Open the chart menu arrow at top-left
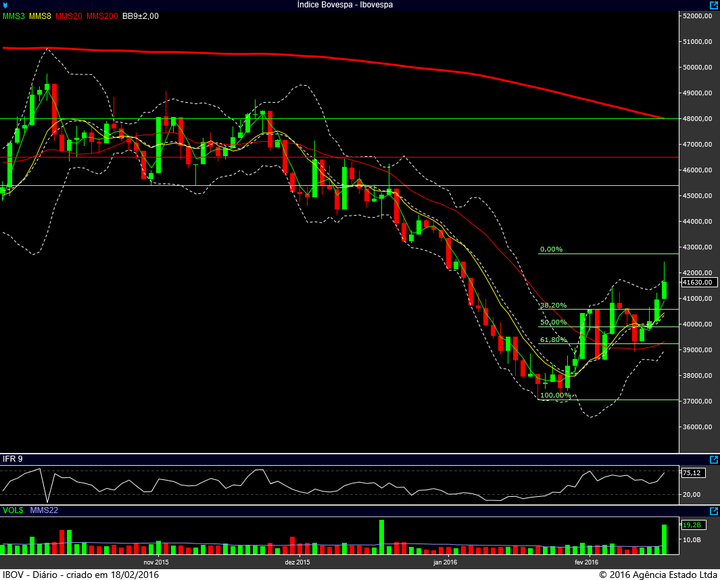This screenshot has height=580, width=720. pyautogui.click(x=5, y=5)
